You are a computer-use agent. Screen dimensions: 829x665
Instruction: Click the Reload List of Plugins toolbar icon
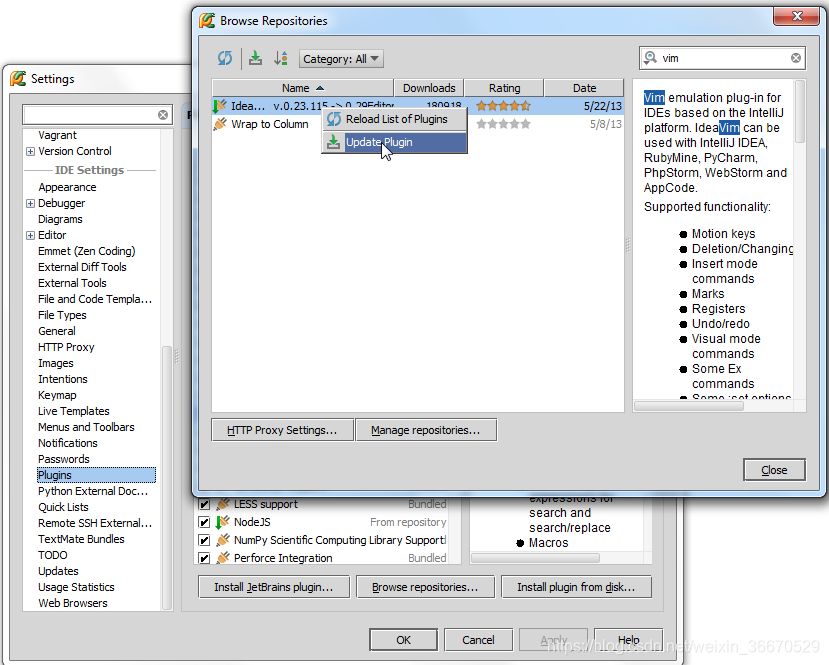(x=225, y=58)
